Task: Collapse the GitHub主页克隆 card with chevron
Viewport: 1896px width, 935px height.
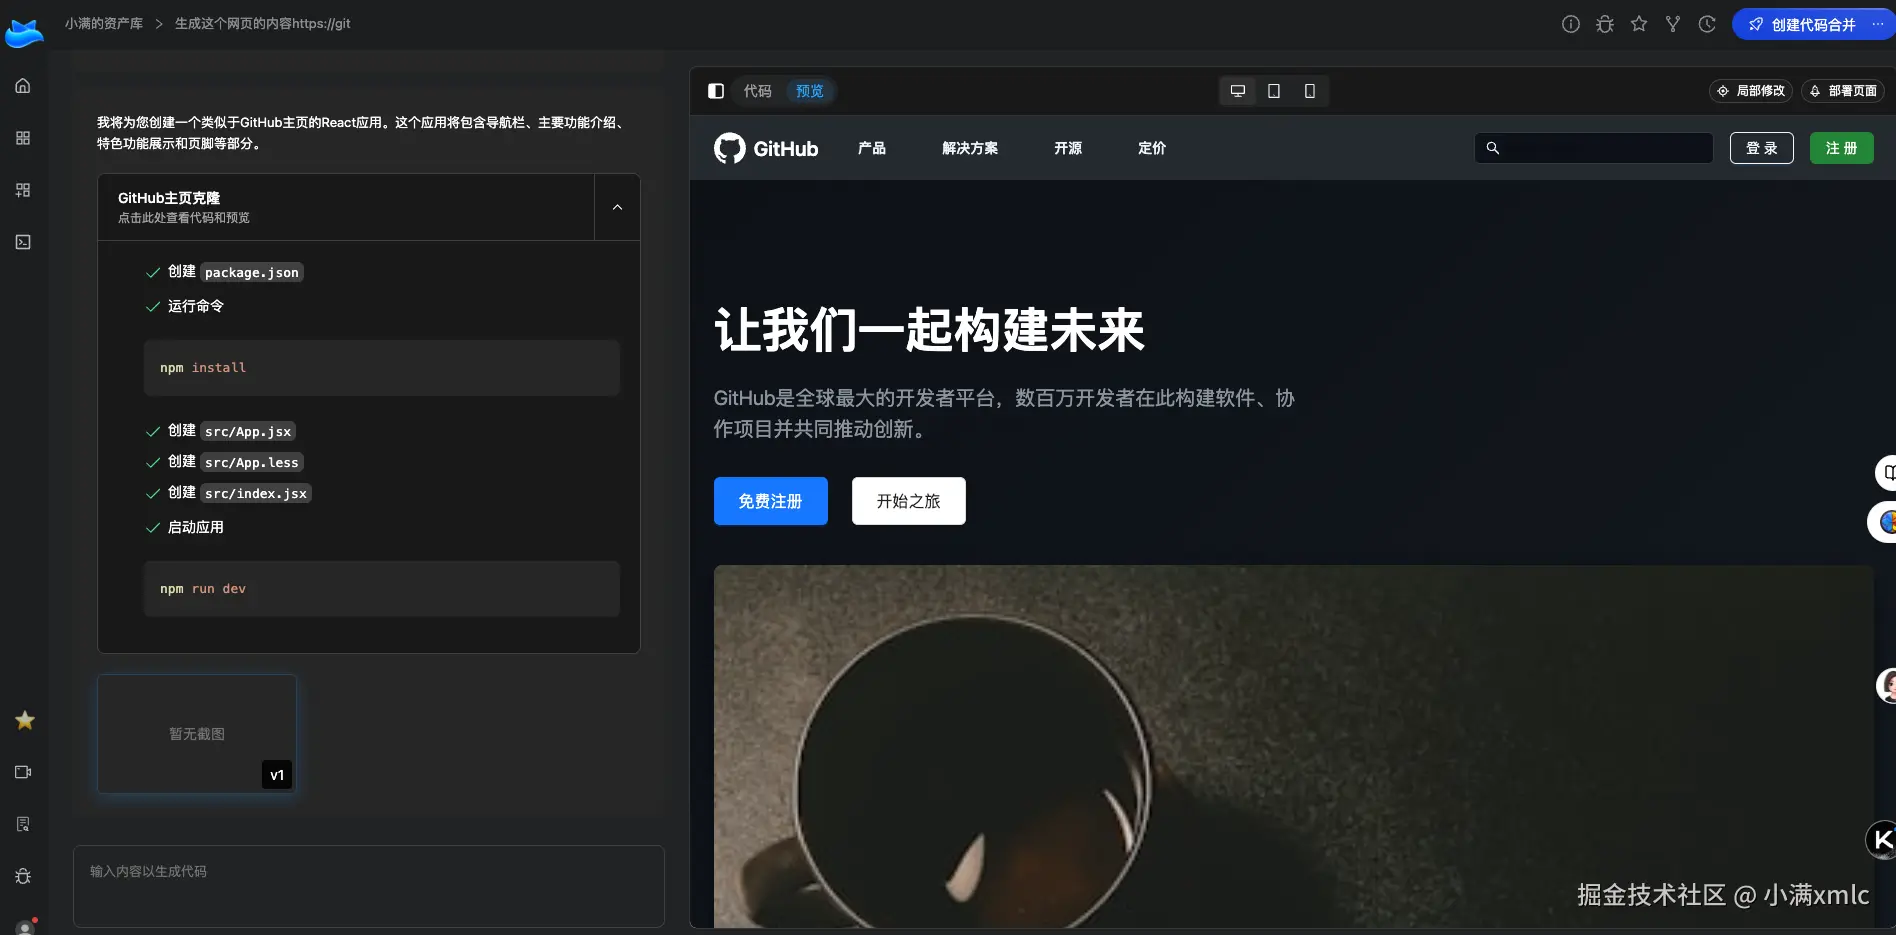Action: click(617, 207)
